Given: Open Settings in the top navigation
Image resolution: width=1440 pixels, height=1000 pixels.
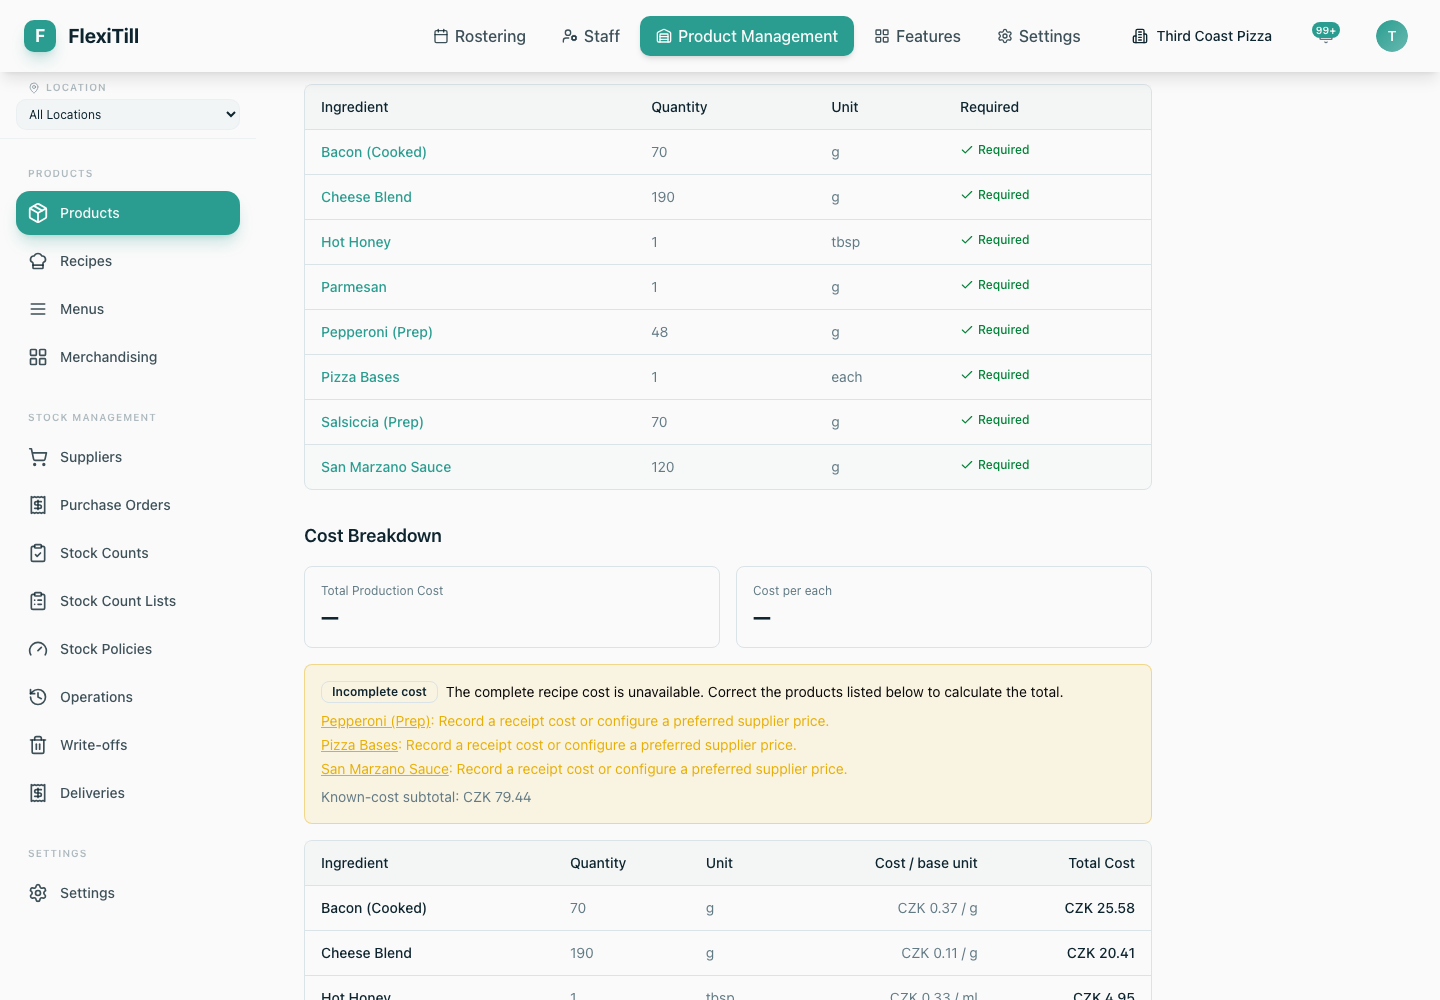Looking at the screenshot, I should tap(1039, 36).
